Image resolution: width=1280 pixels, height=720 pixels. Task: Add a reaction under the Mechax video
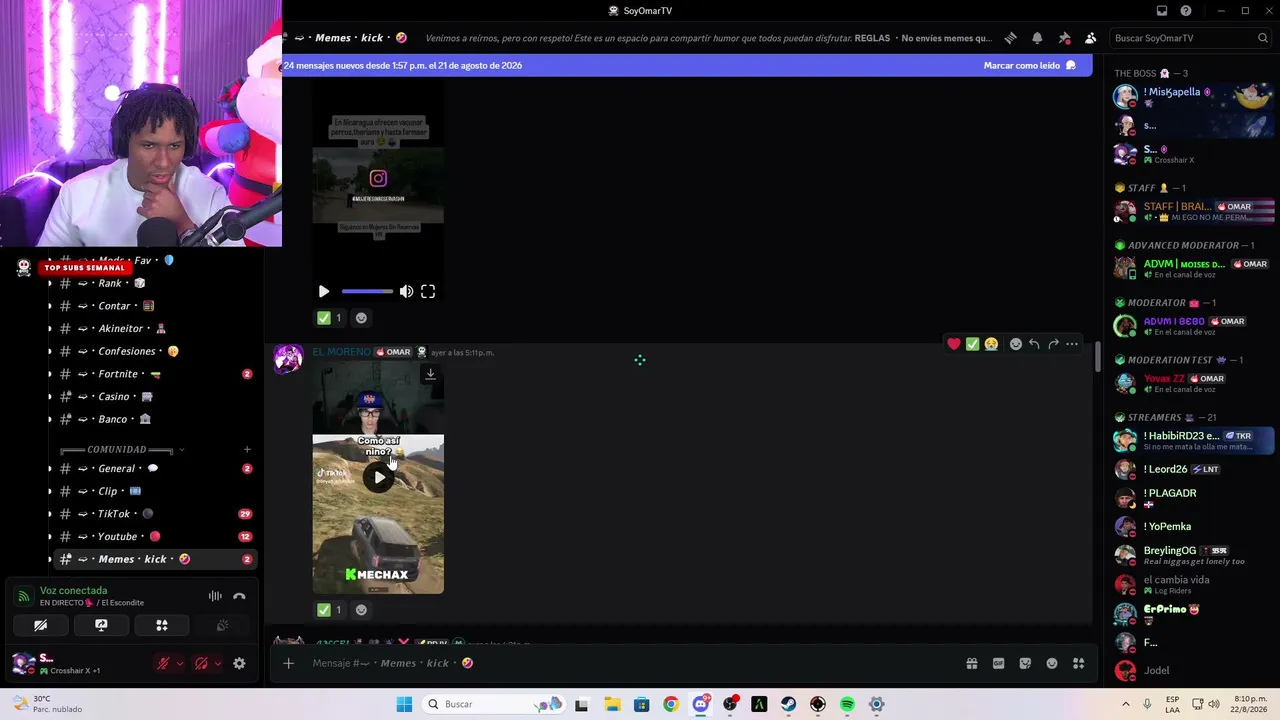pyautogui.click(x=361, y=610)
